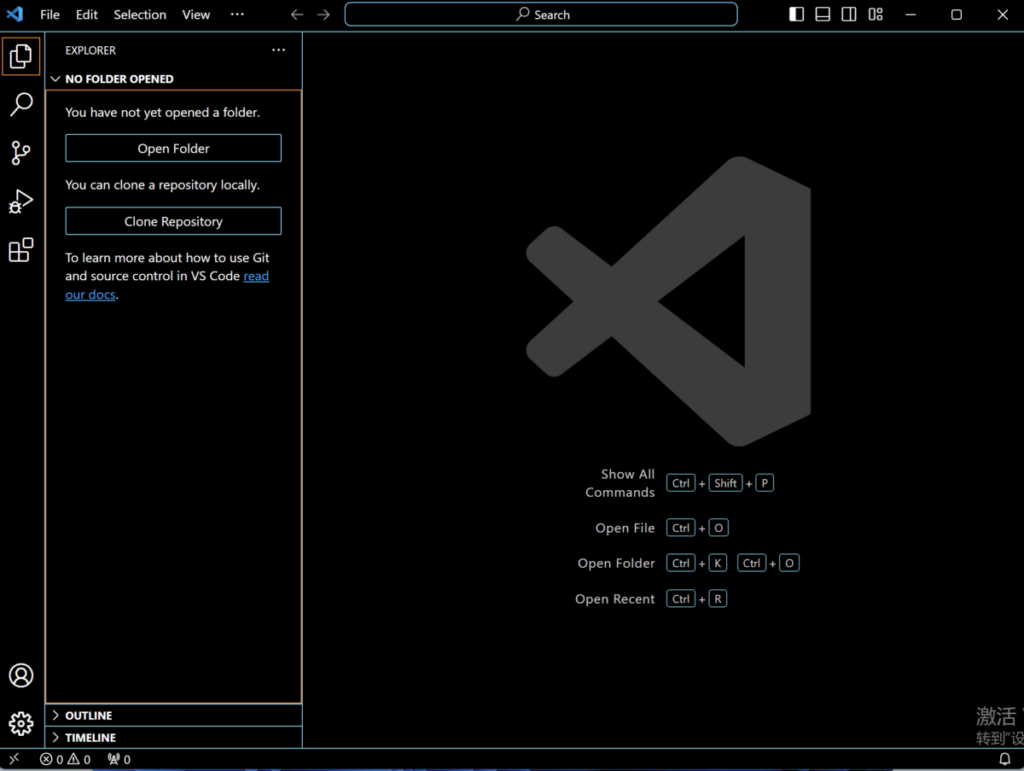Open remote window from status bar icon
Viewport: 1024px width, 771px height.
(14, 759)
